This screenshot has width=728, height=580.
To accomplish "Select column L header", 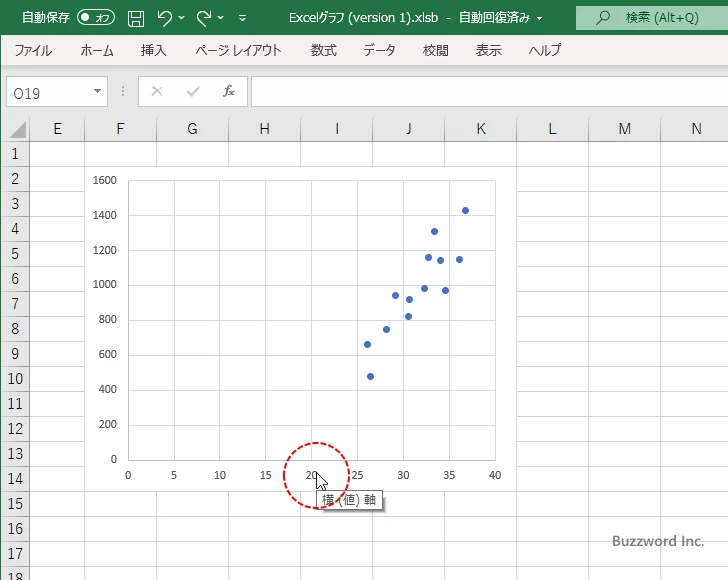I will pyautogui.click(x=552, y=129).
